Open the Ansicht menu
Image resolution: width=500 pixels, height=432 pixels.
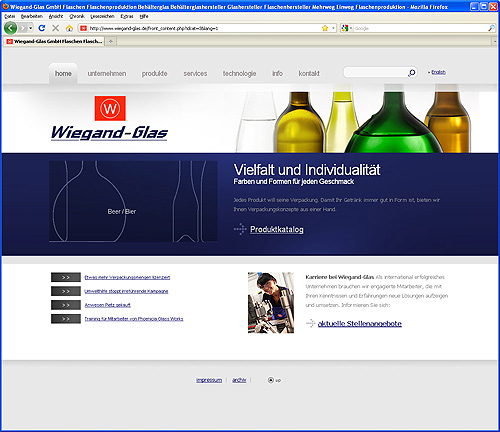pos(56,16)
